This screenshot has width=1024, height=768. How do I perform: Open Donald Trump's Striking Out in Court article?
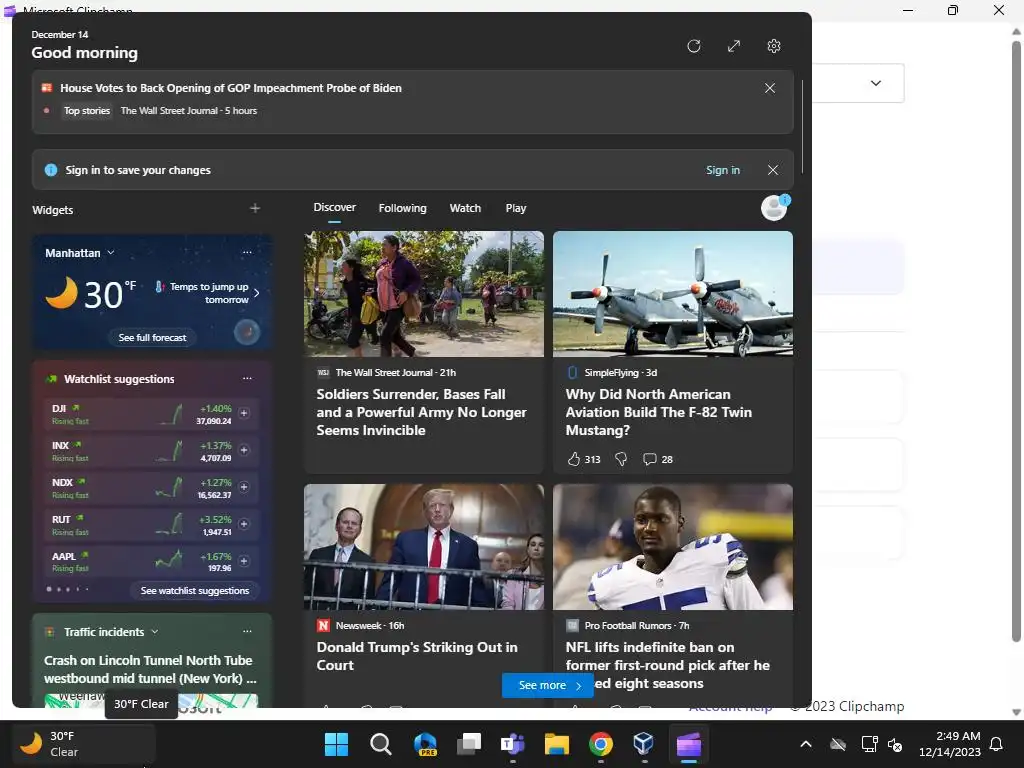click(x=417, y=656)
